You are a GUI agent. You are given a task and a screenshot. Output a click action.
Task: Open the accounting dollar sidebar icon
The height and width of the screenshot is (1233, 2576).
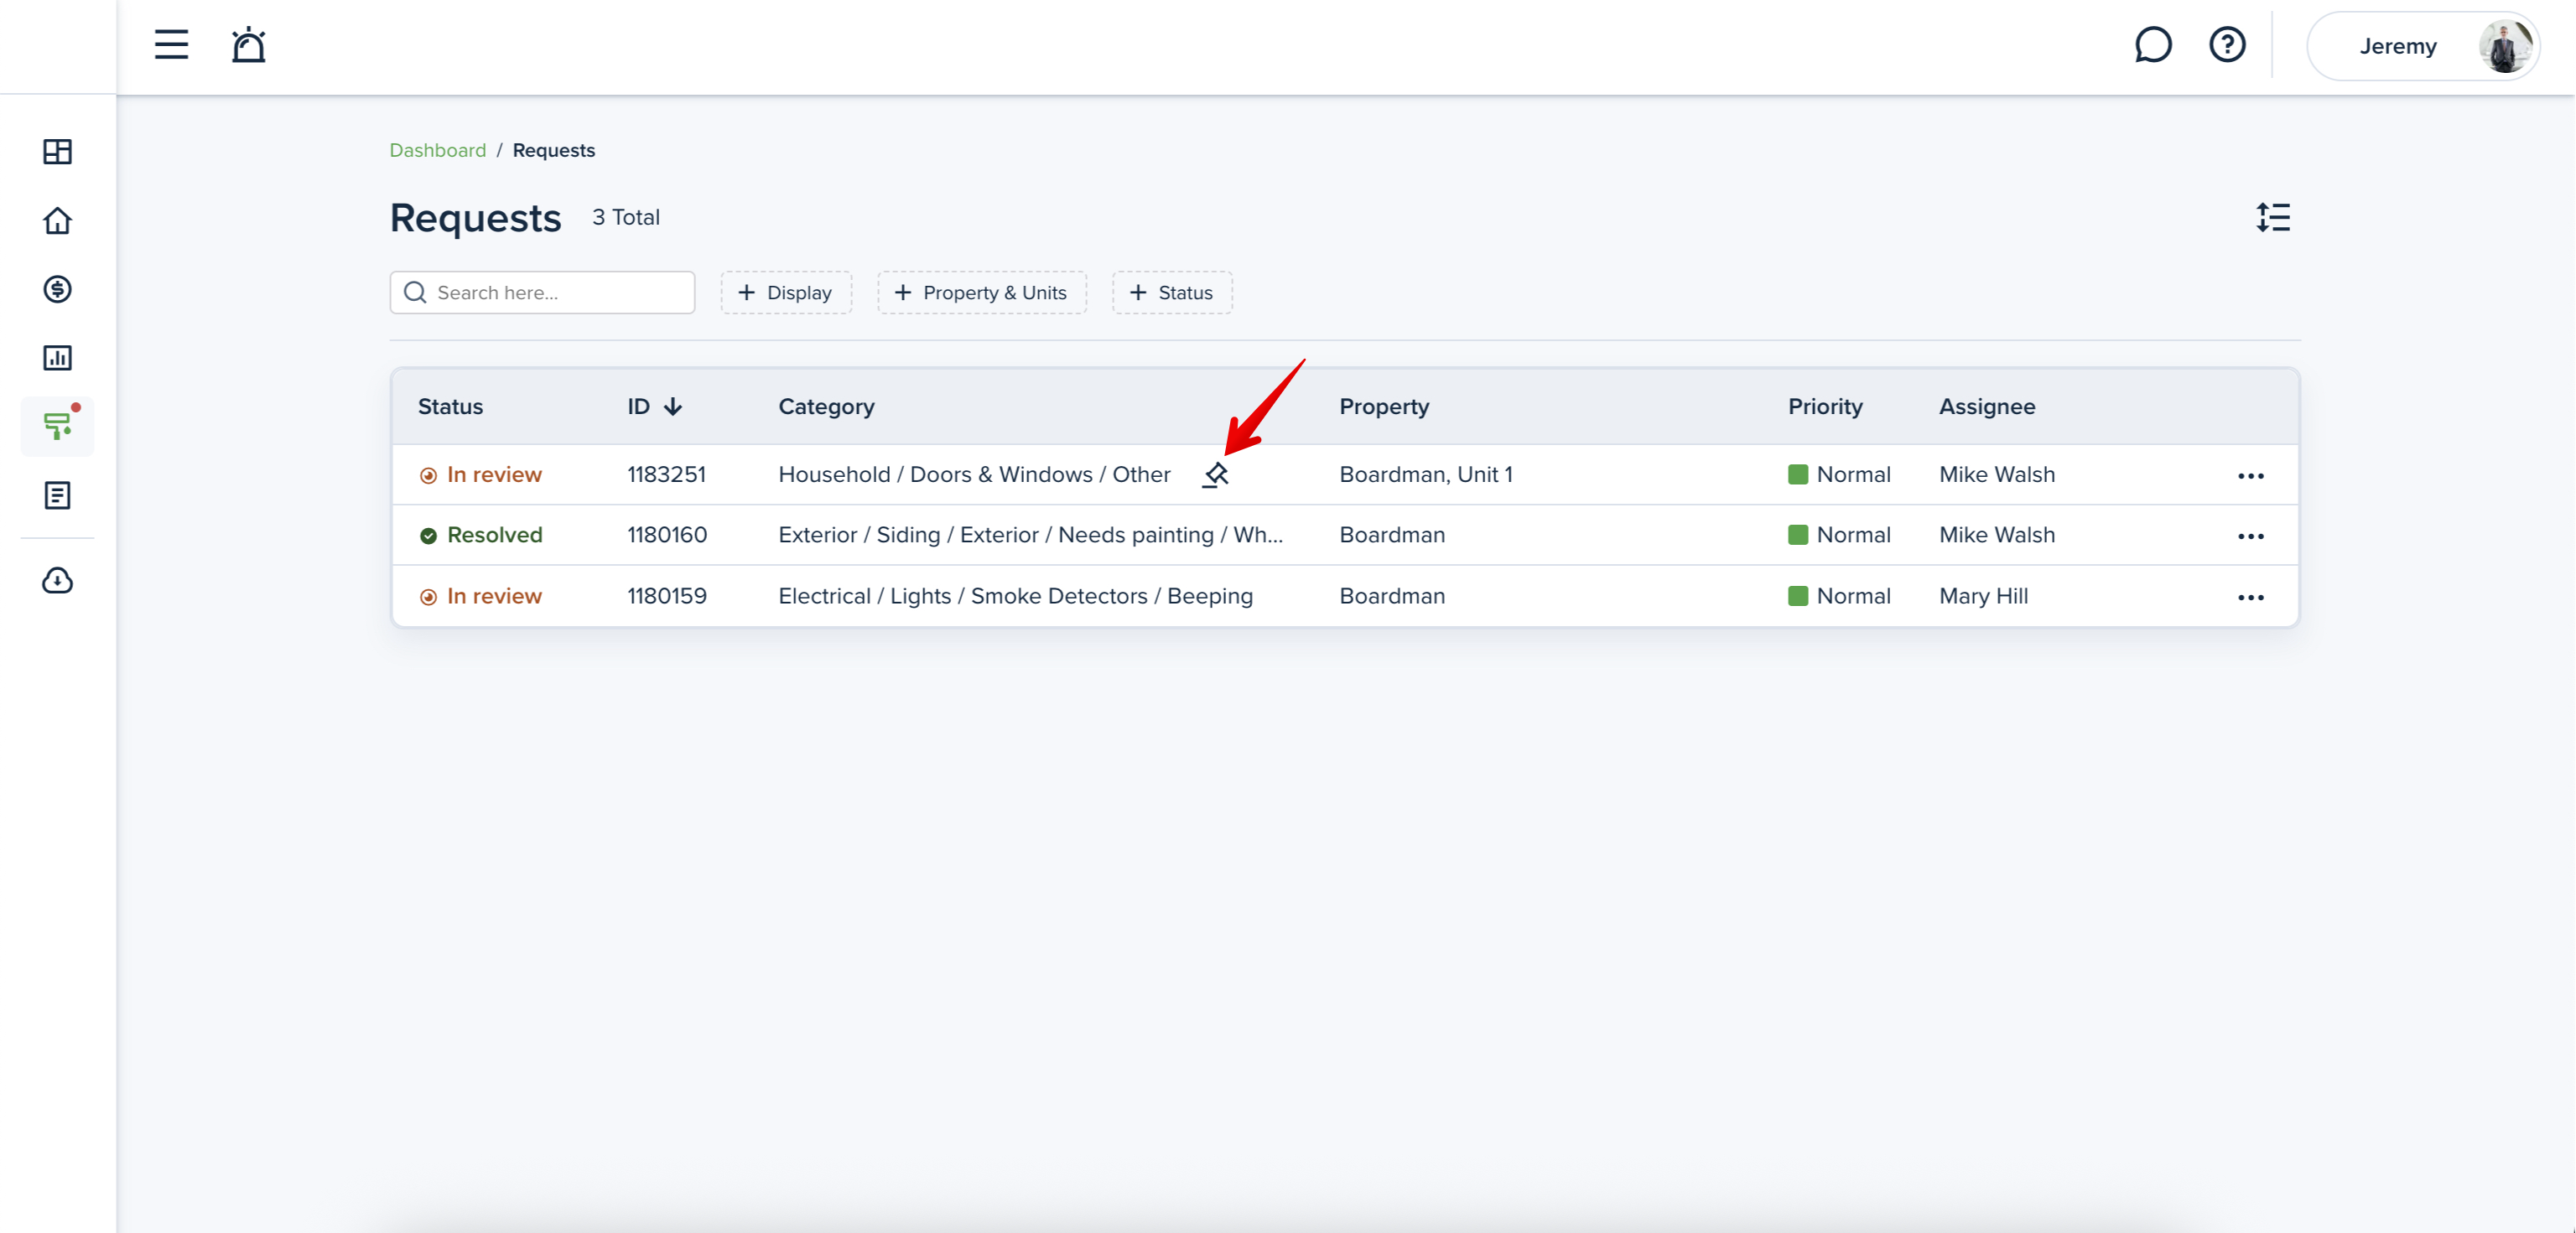pyautogui.click(x=58, y=289)
